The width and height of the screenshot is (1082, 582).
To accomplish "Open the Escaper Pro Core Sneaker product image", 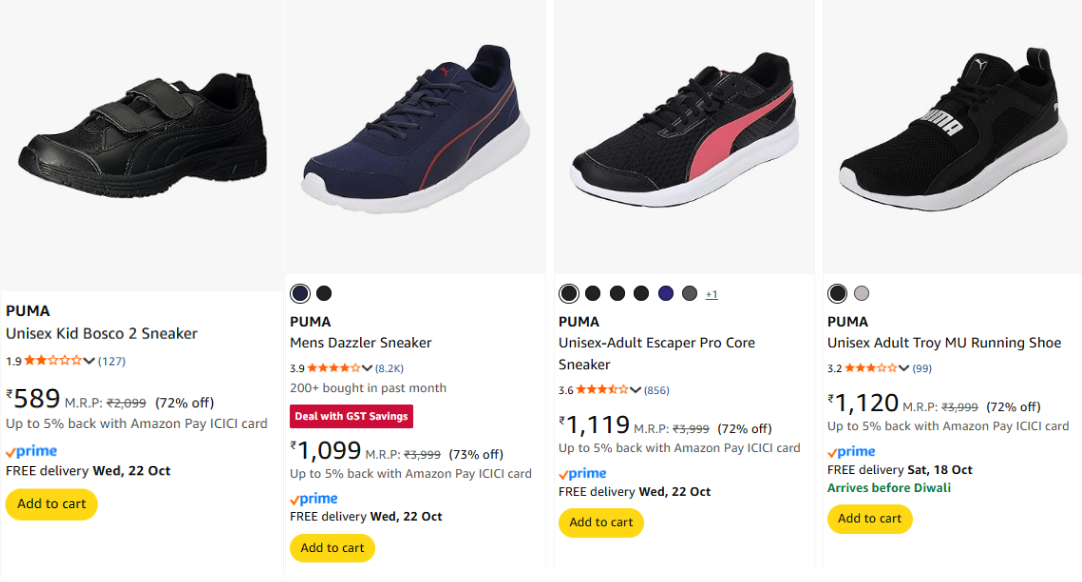I will tap(684, 137).
